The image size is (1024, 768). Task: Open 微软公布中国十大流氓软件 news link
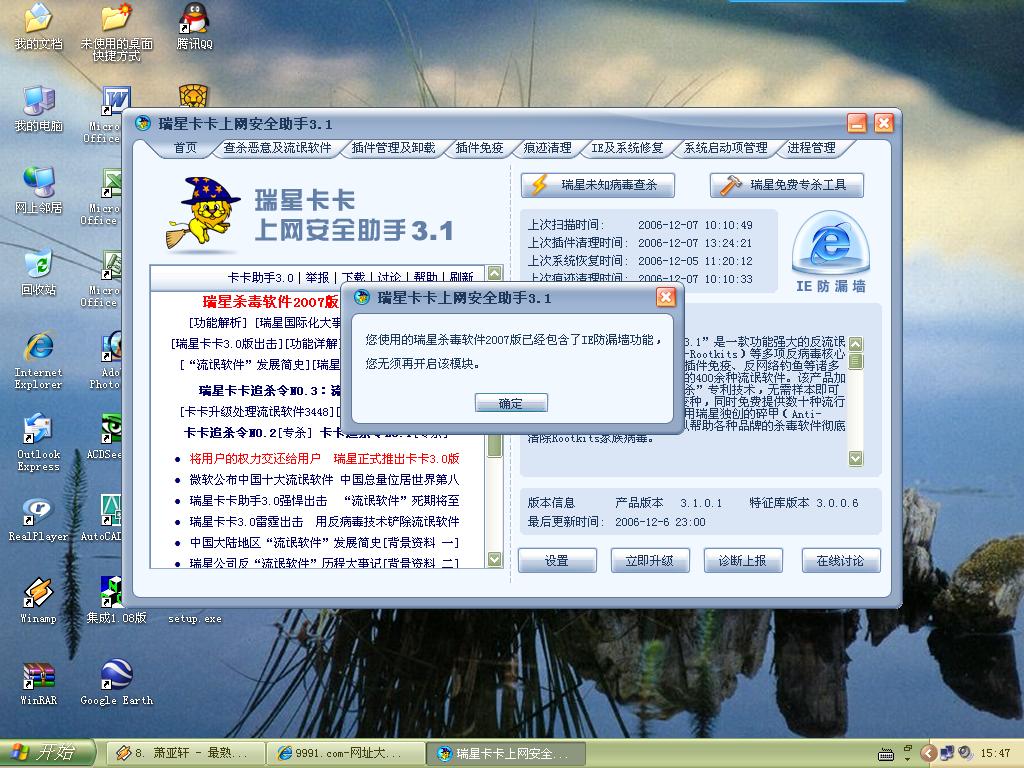[x=261, y=479]
